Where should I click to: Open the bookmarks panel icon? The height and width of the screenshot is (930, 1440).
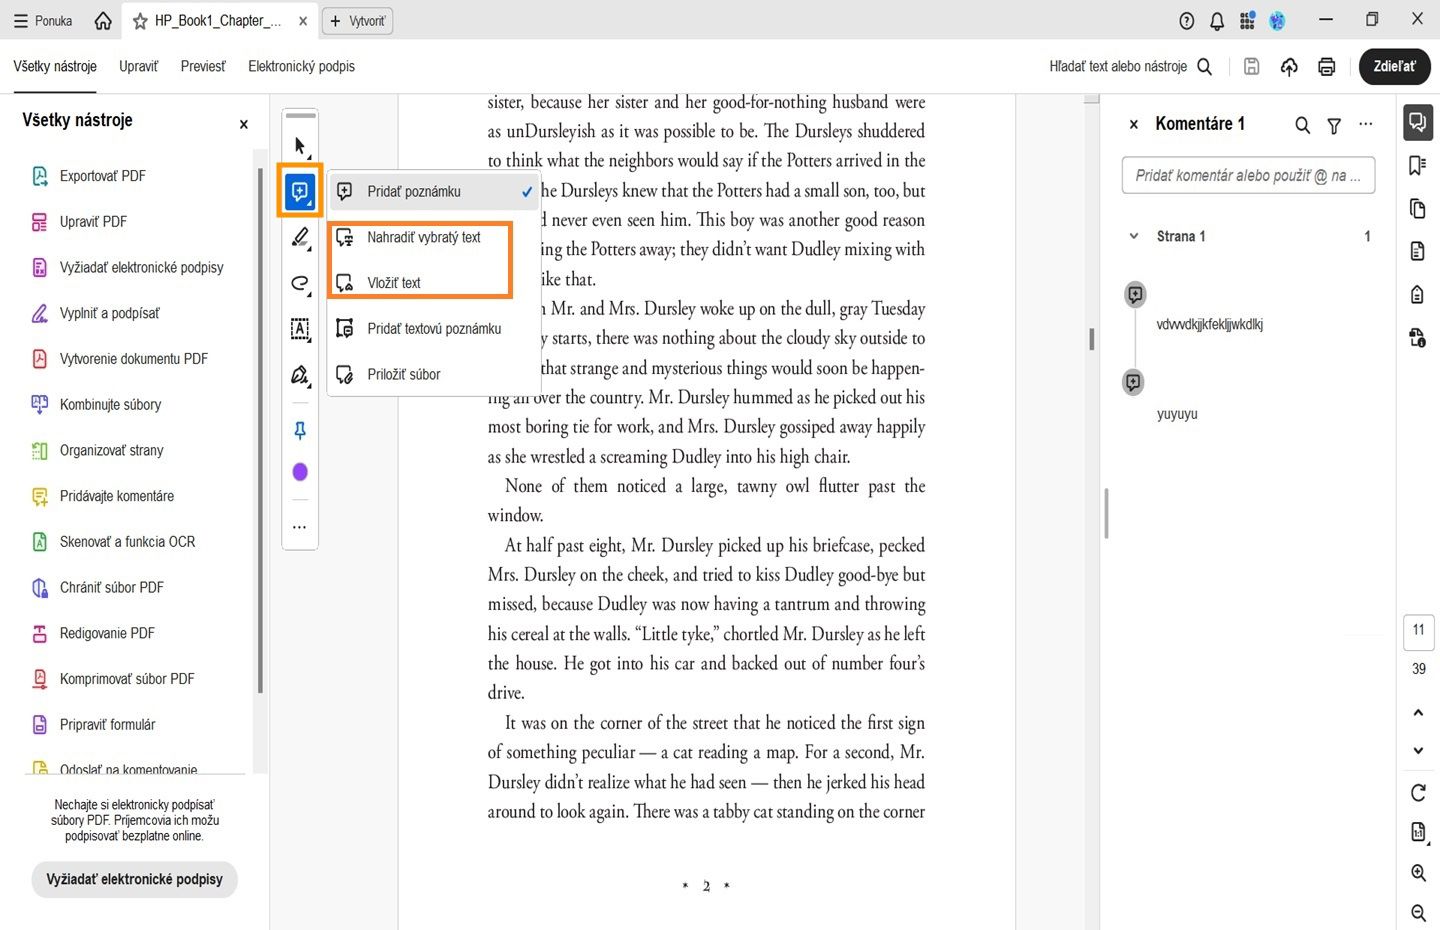coord(1417,165)
